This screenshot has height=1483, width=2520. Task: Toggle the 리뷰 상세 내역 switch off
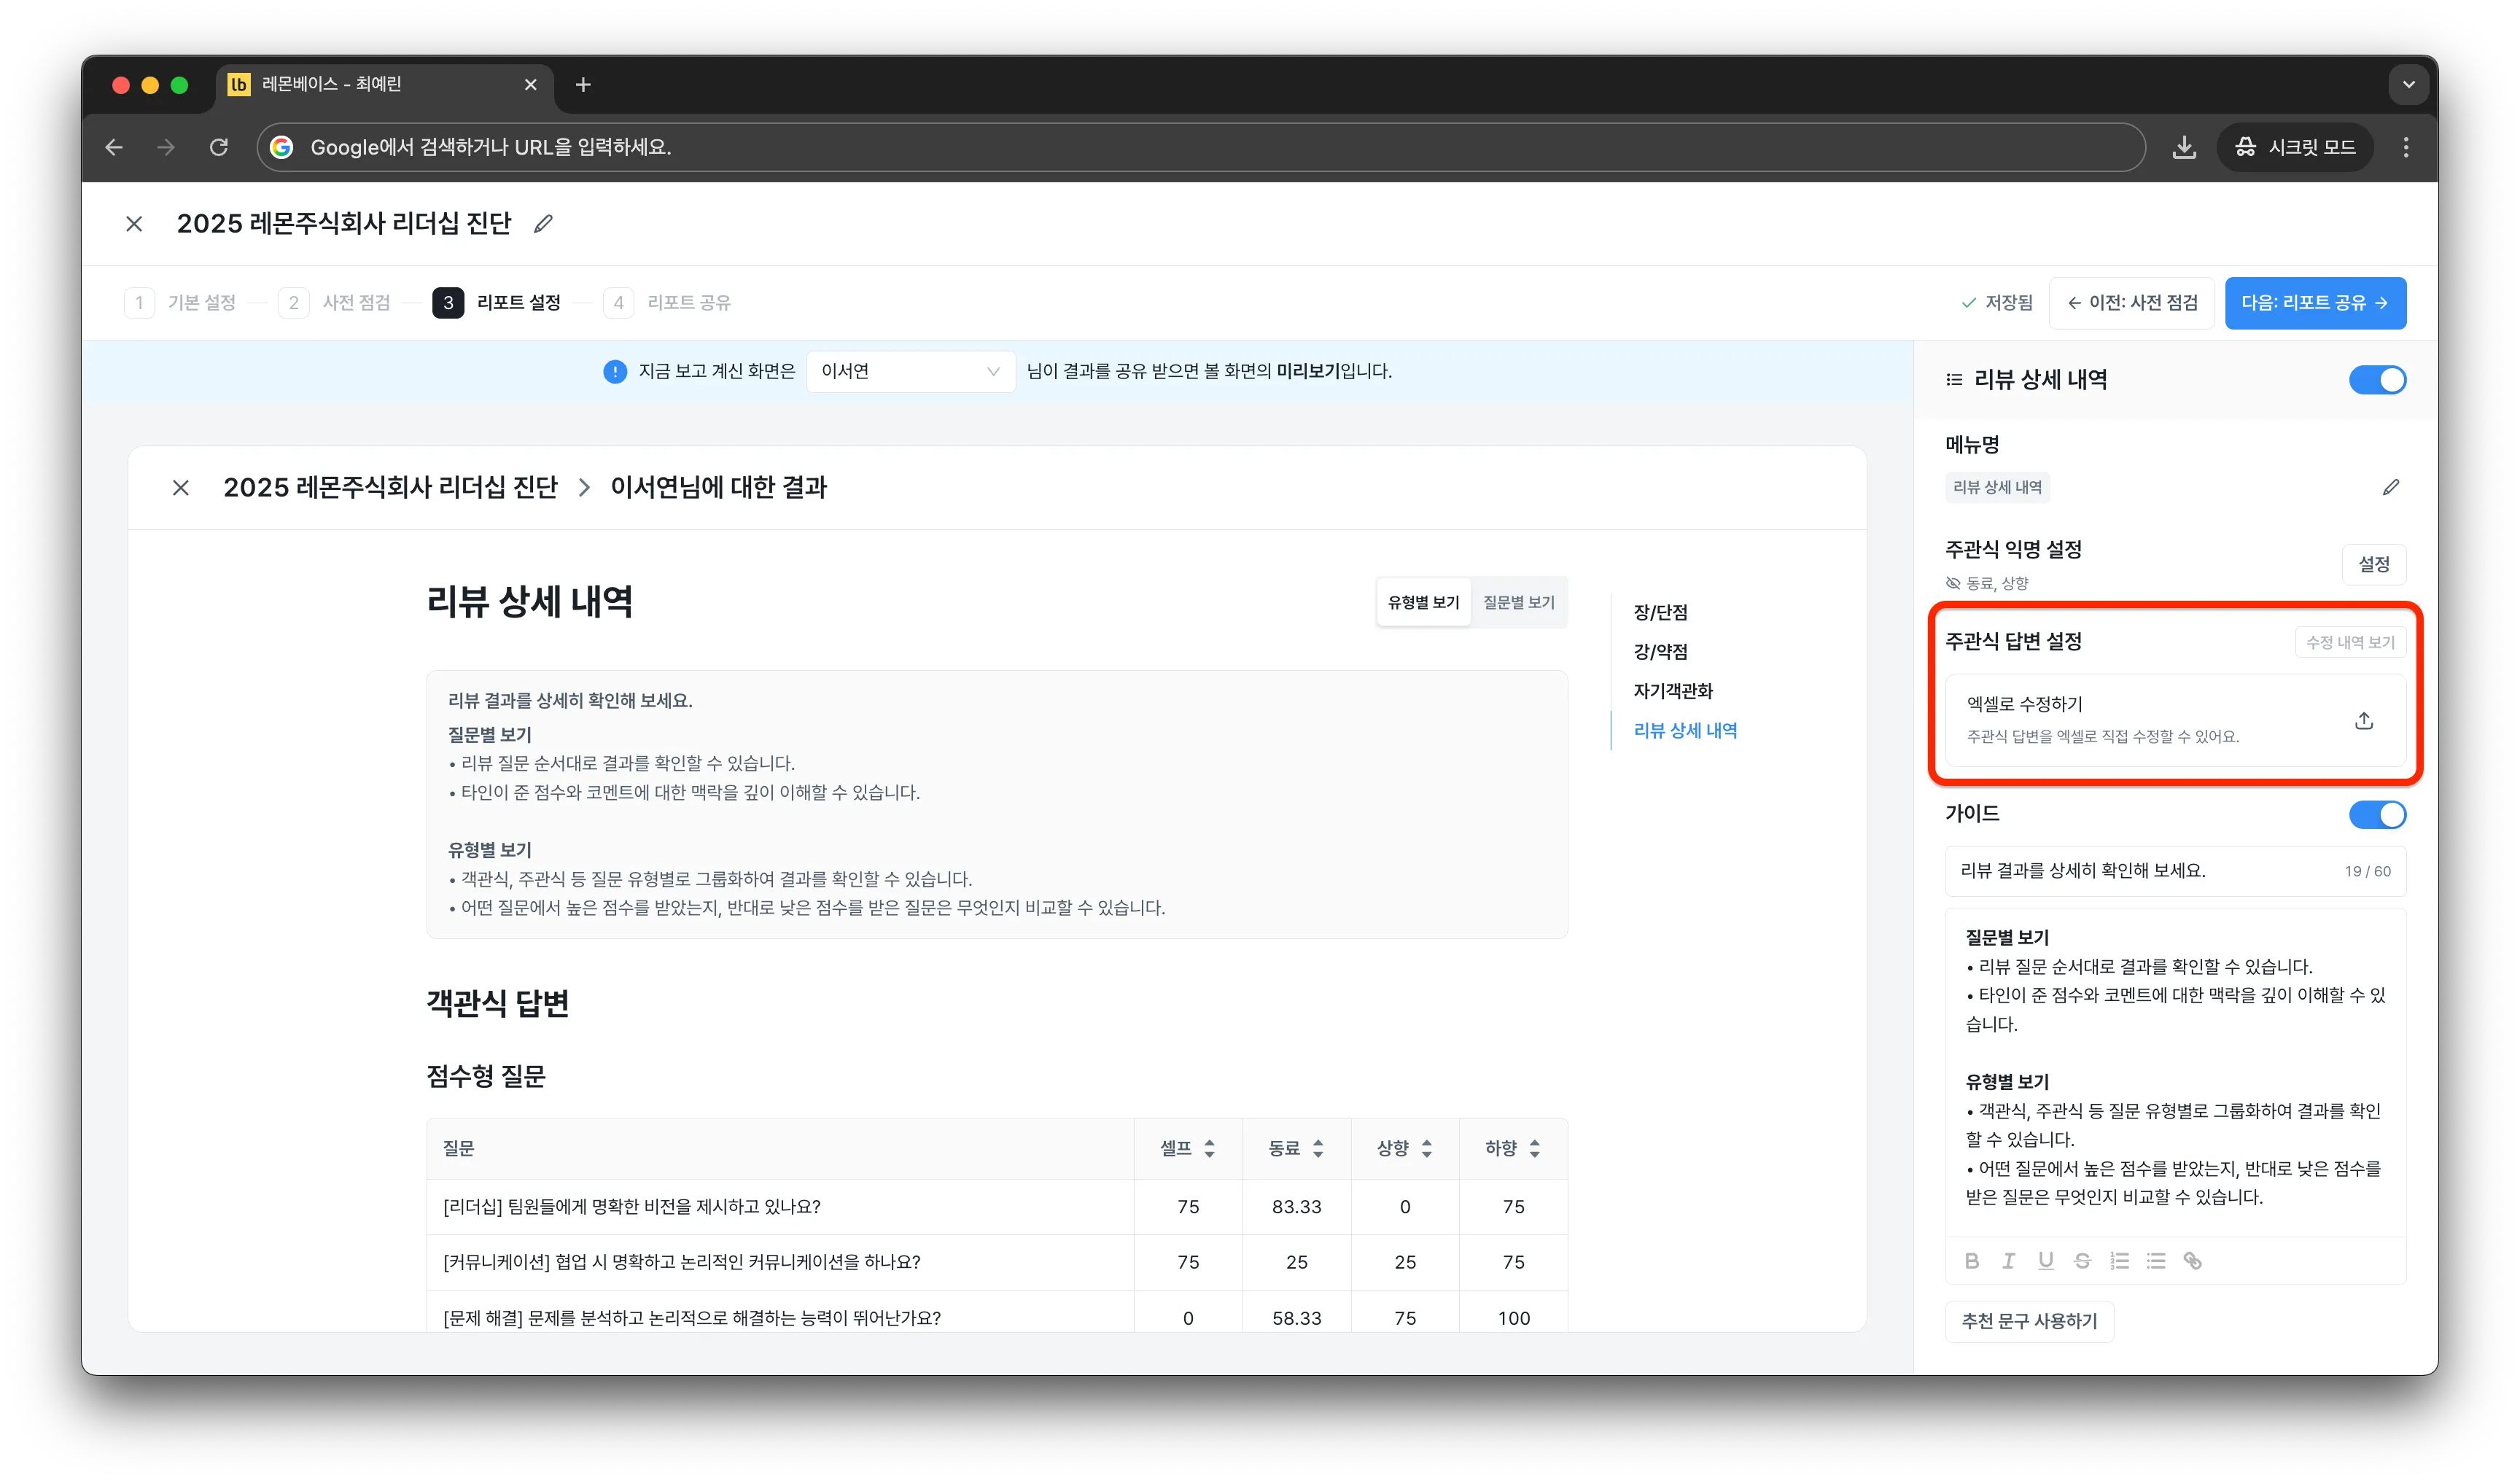(2377, 380)
